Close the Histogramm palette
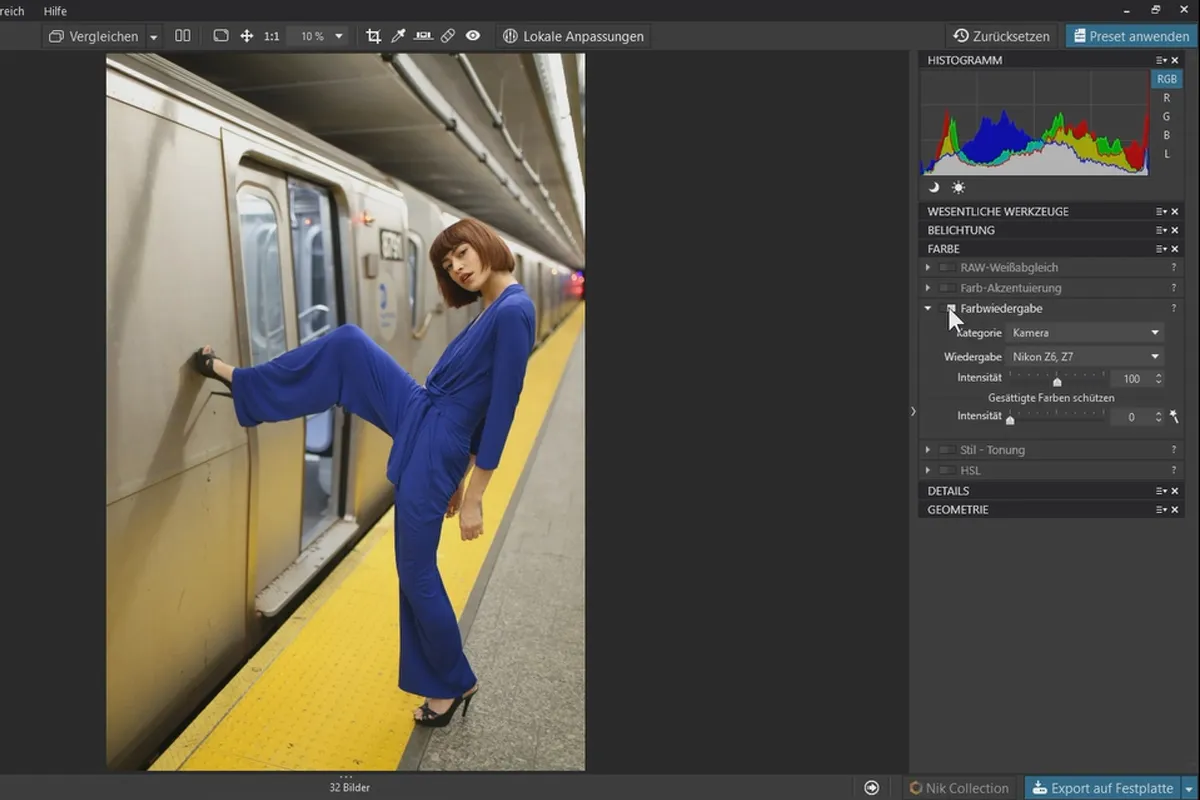Image resolution: width=1200 pixels, height=800 pixels. [x=1175, y=60]
